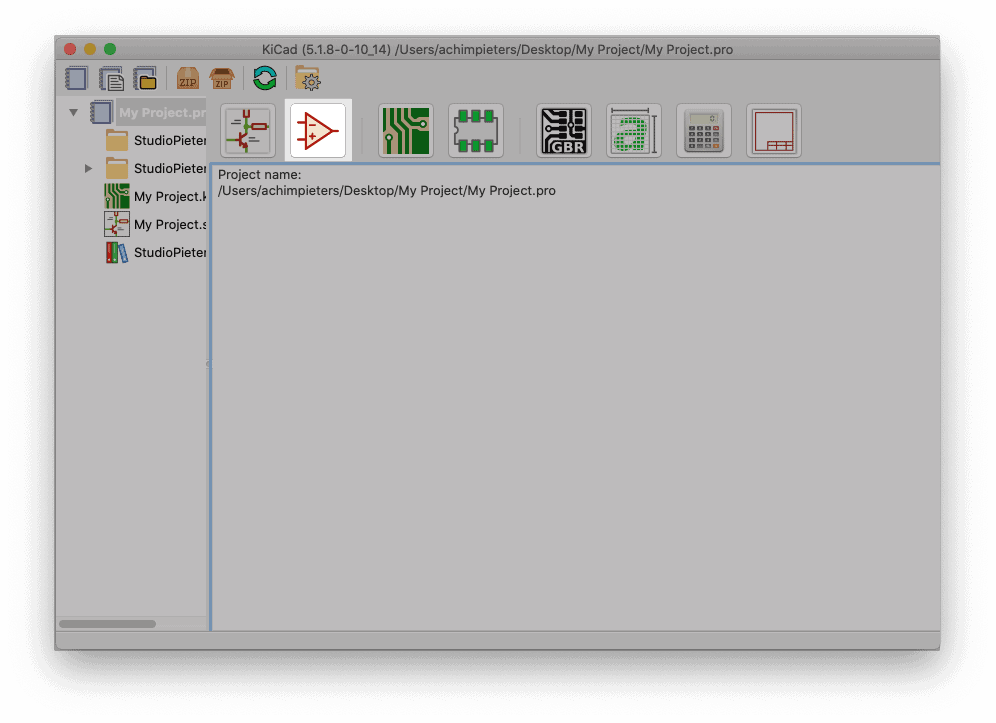Maximize the KiCad window
The height and width of the screenshot is (723, 996).
click(x=110, y=49)
